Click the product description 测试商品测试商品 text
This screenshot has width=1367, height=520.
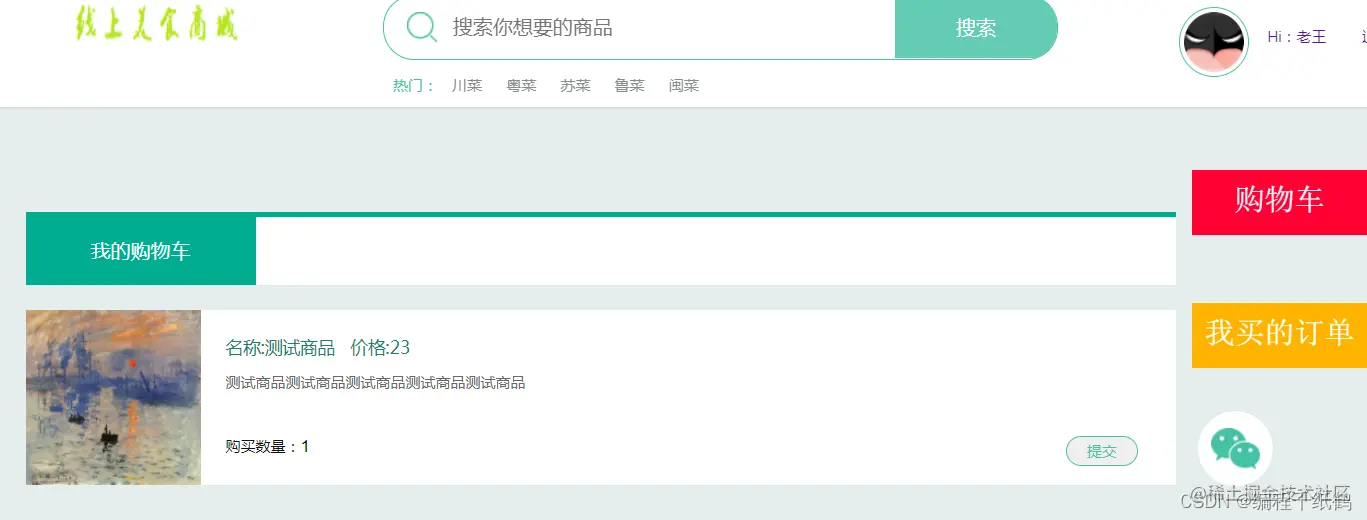[x=375, y=383]
